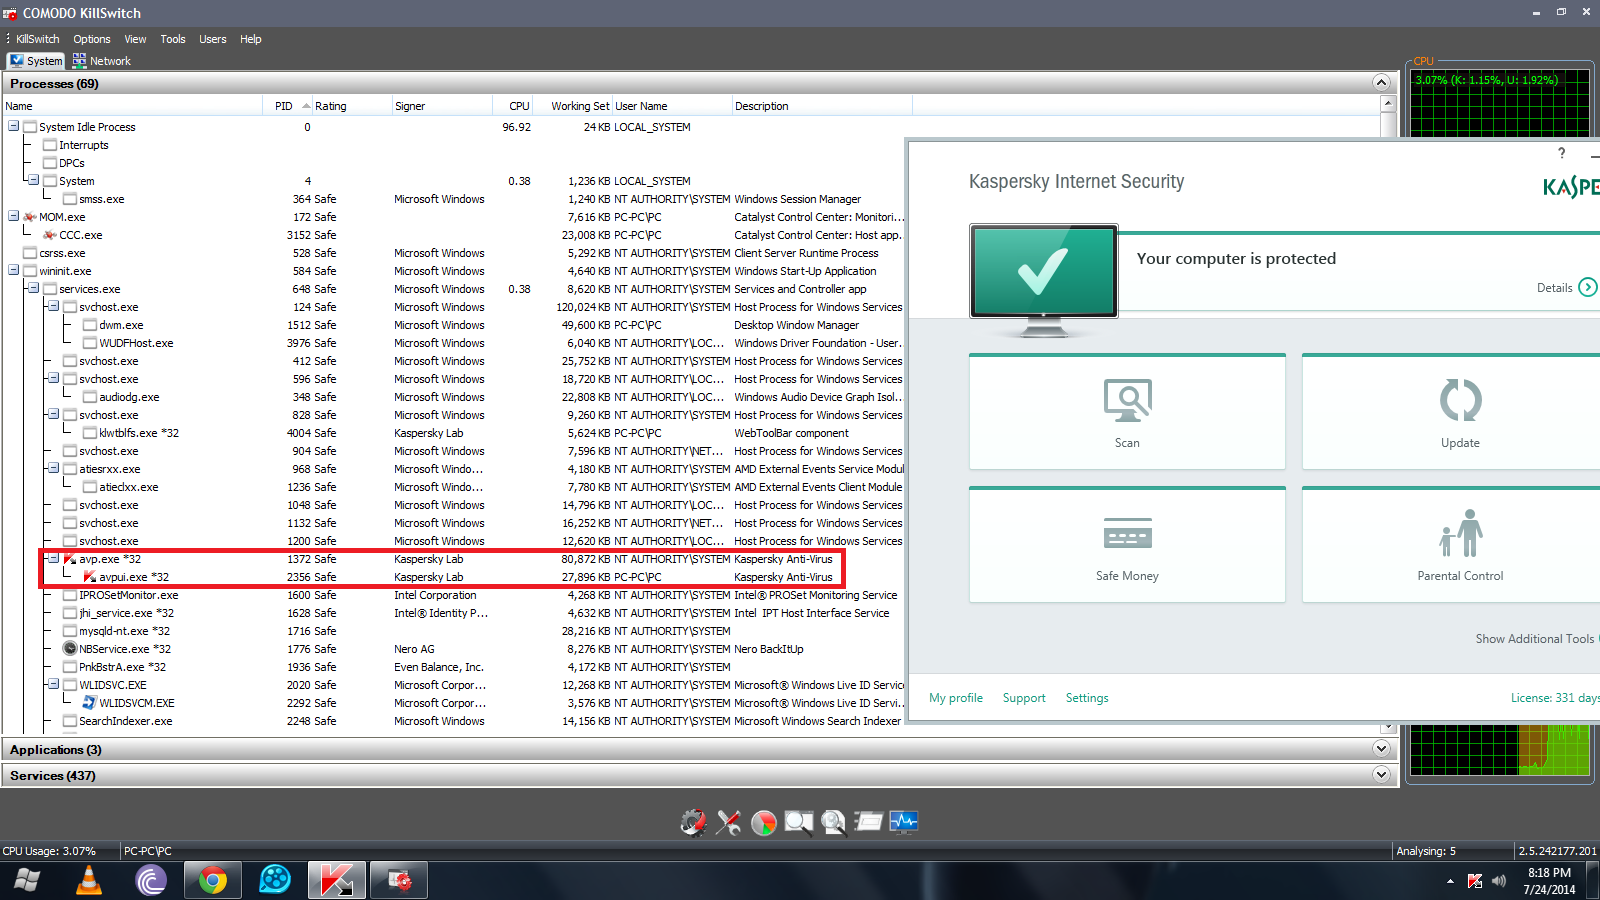Expand the Services (437) panel

pyautogui.click(x=1381, y=775)
